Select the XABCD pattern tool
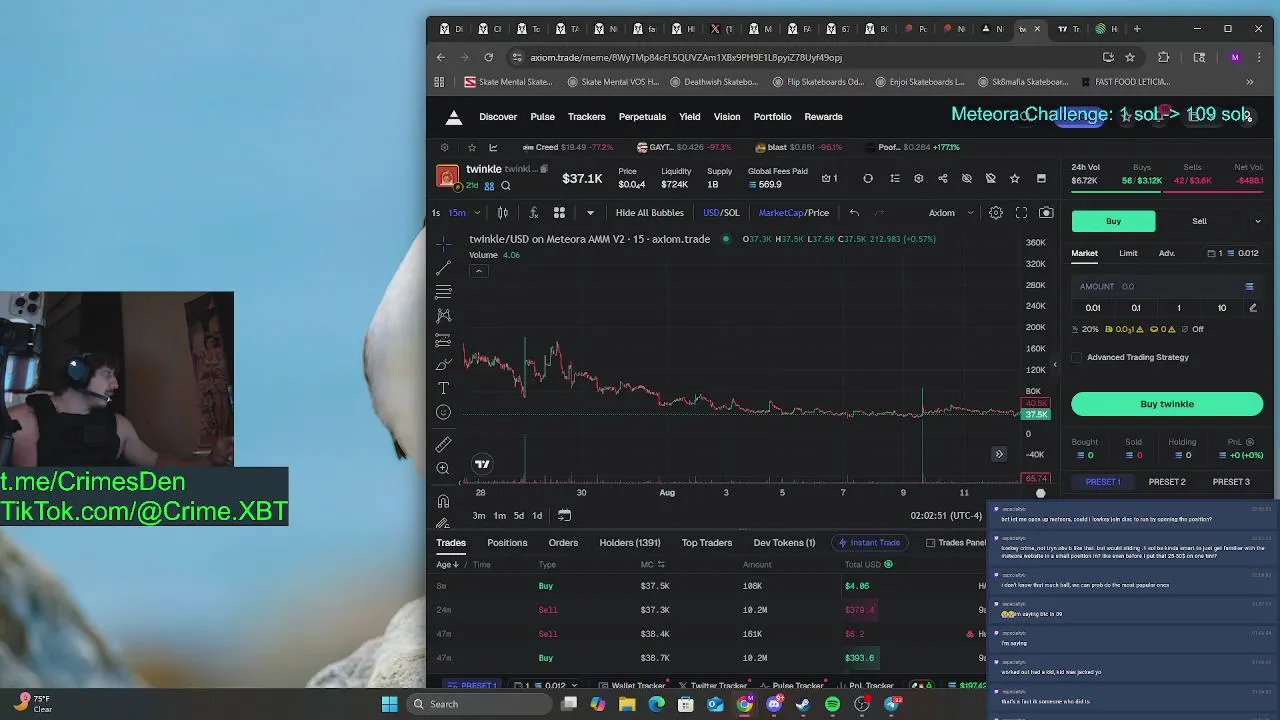 click(x=444, y=316)
